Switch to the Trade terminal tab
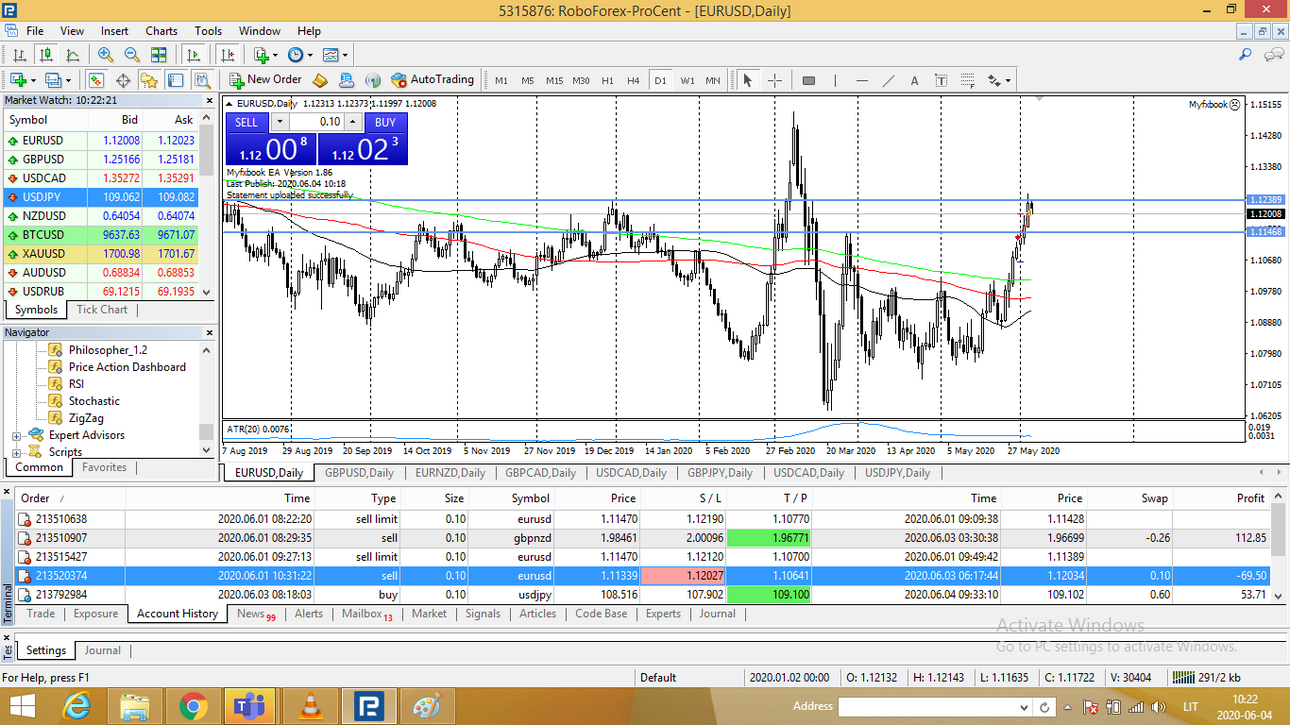 [x=41, y=613]
